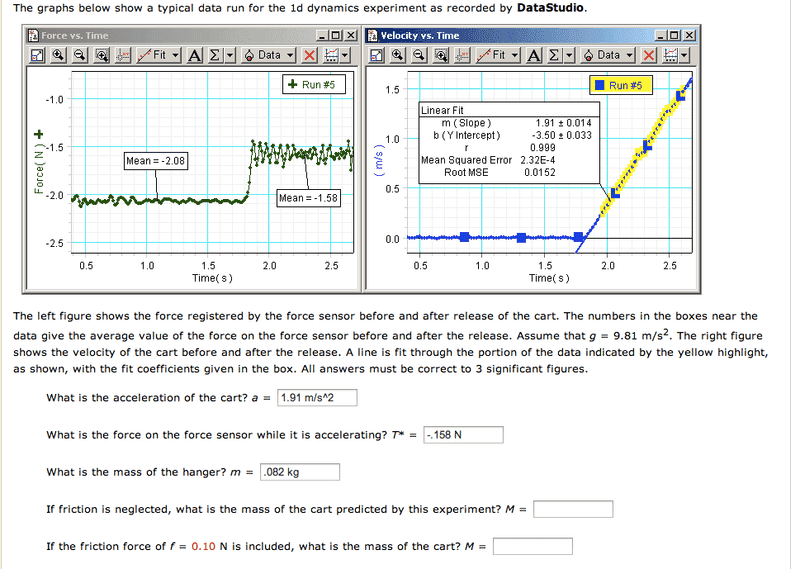Activate Smart Tool crosshair in Force graph
Viewport: 800px width, 569px height.
click(x=121, y=55)
